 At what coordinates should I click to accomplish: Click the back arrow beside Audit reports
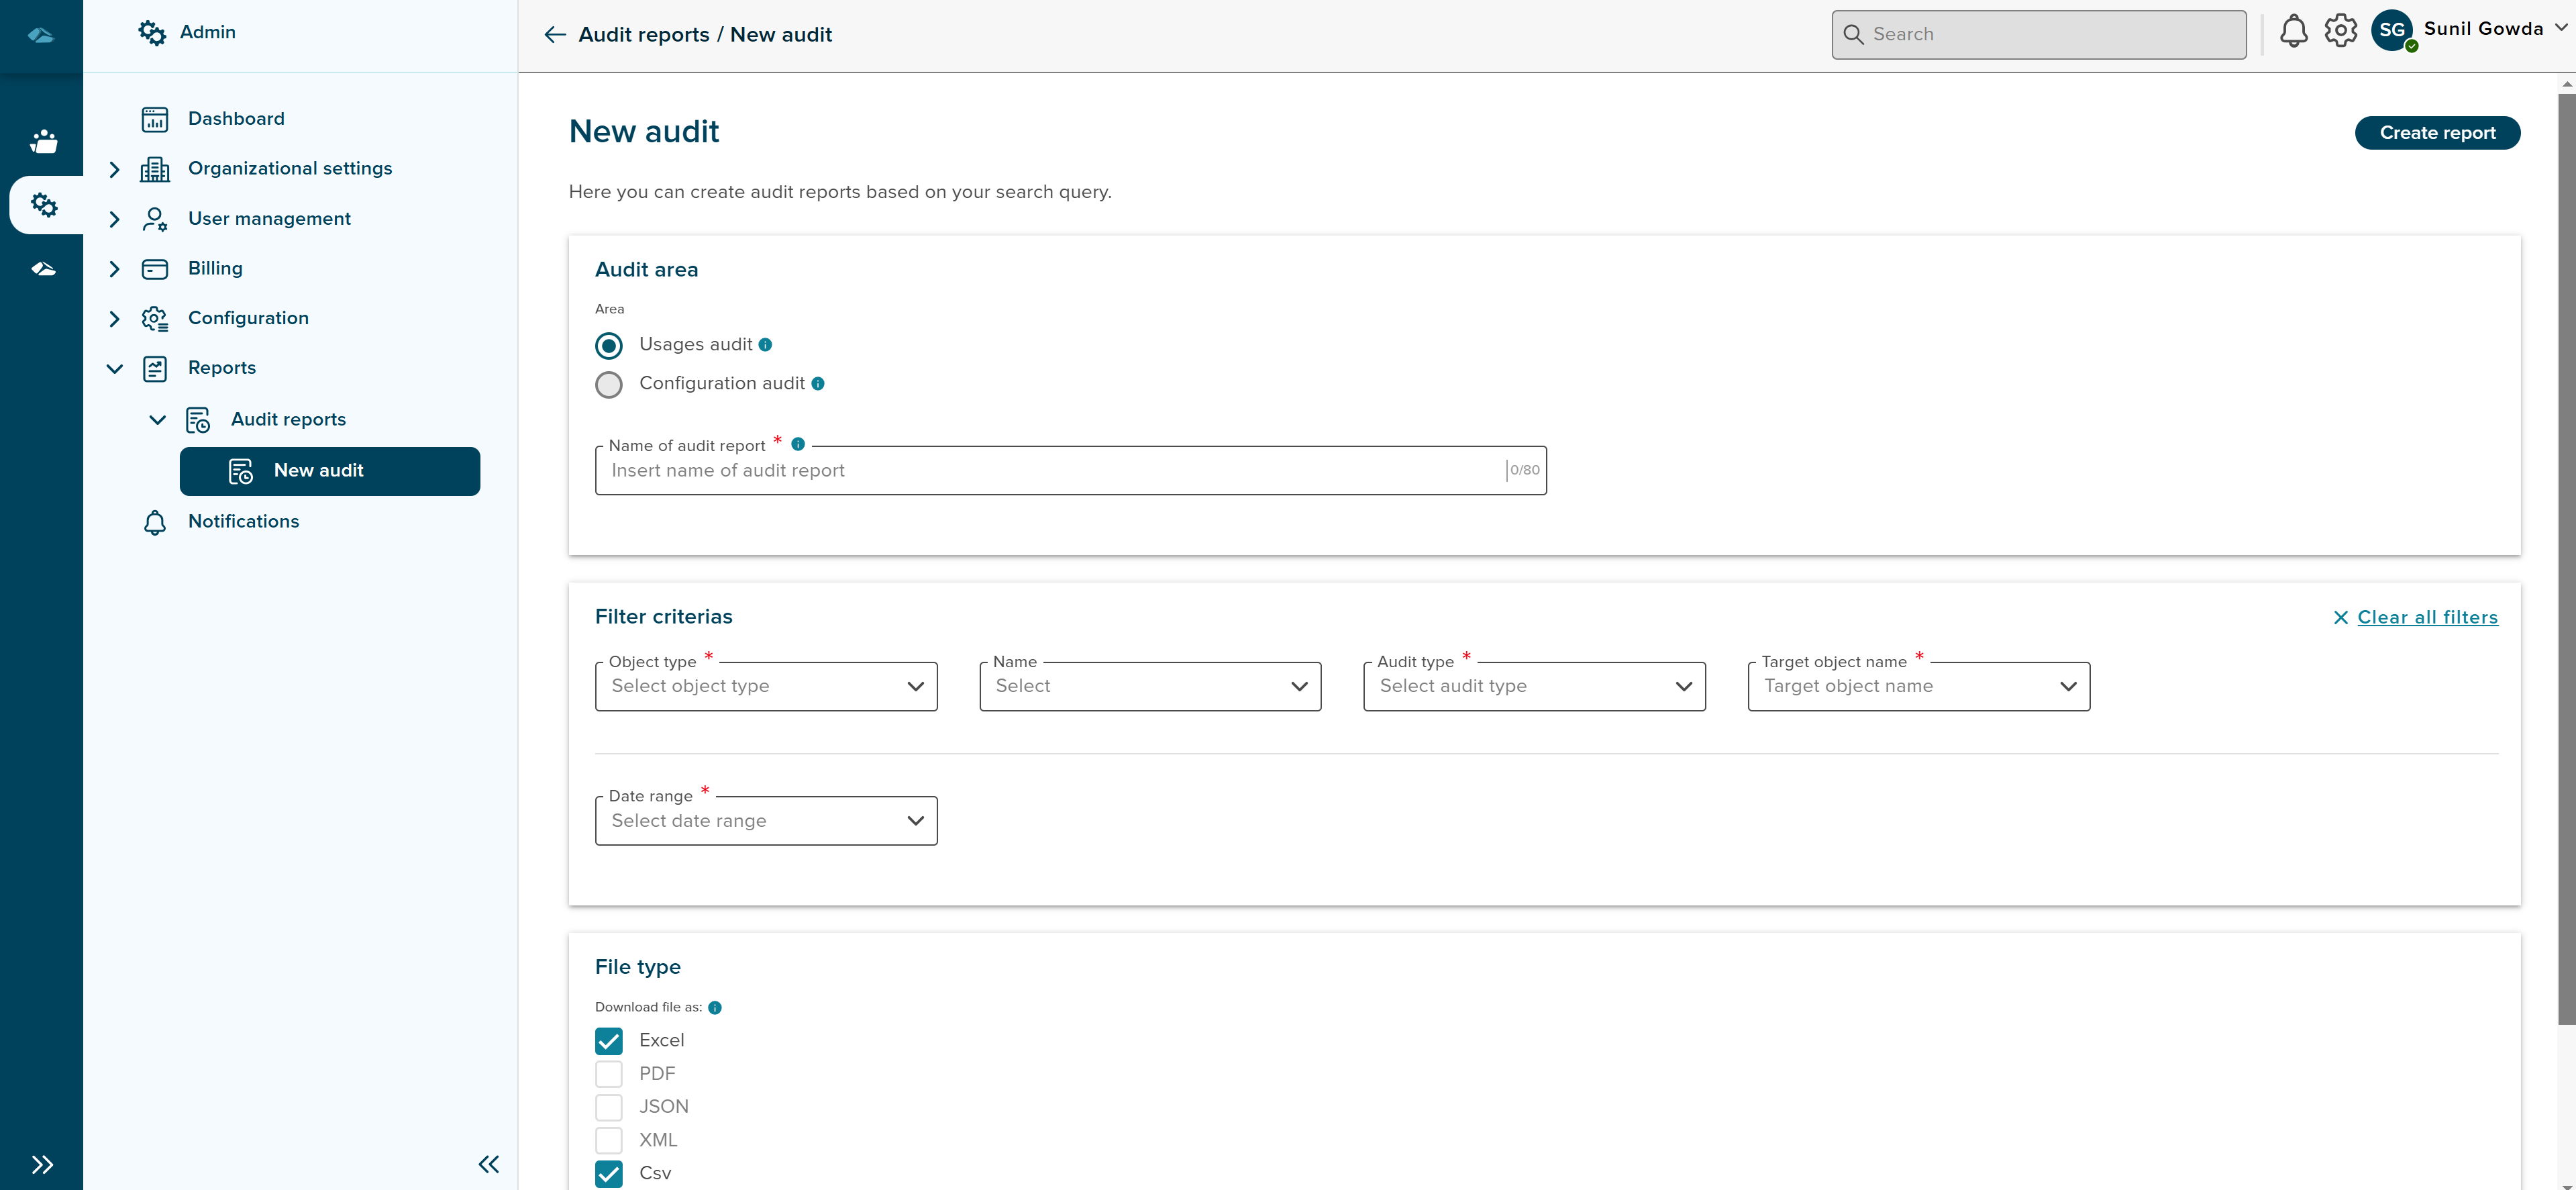[555, 35]
